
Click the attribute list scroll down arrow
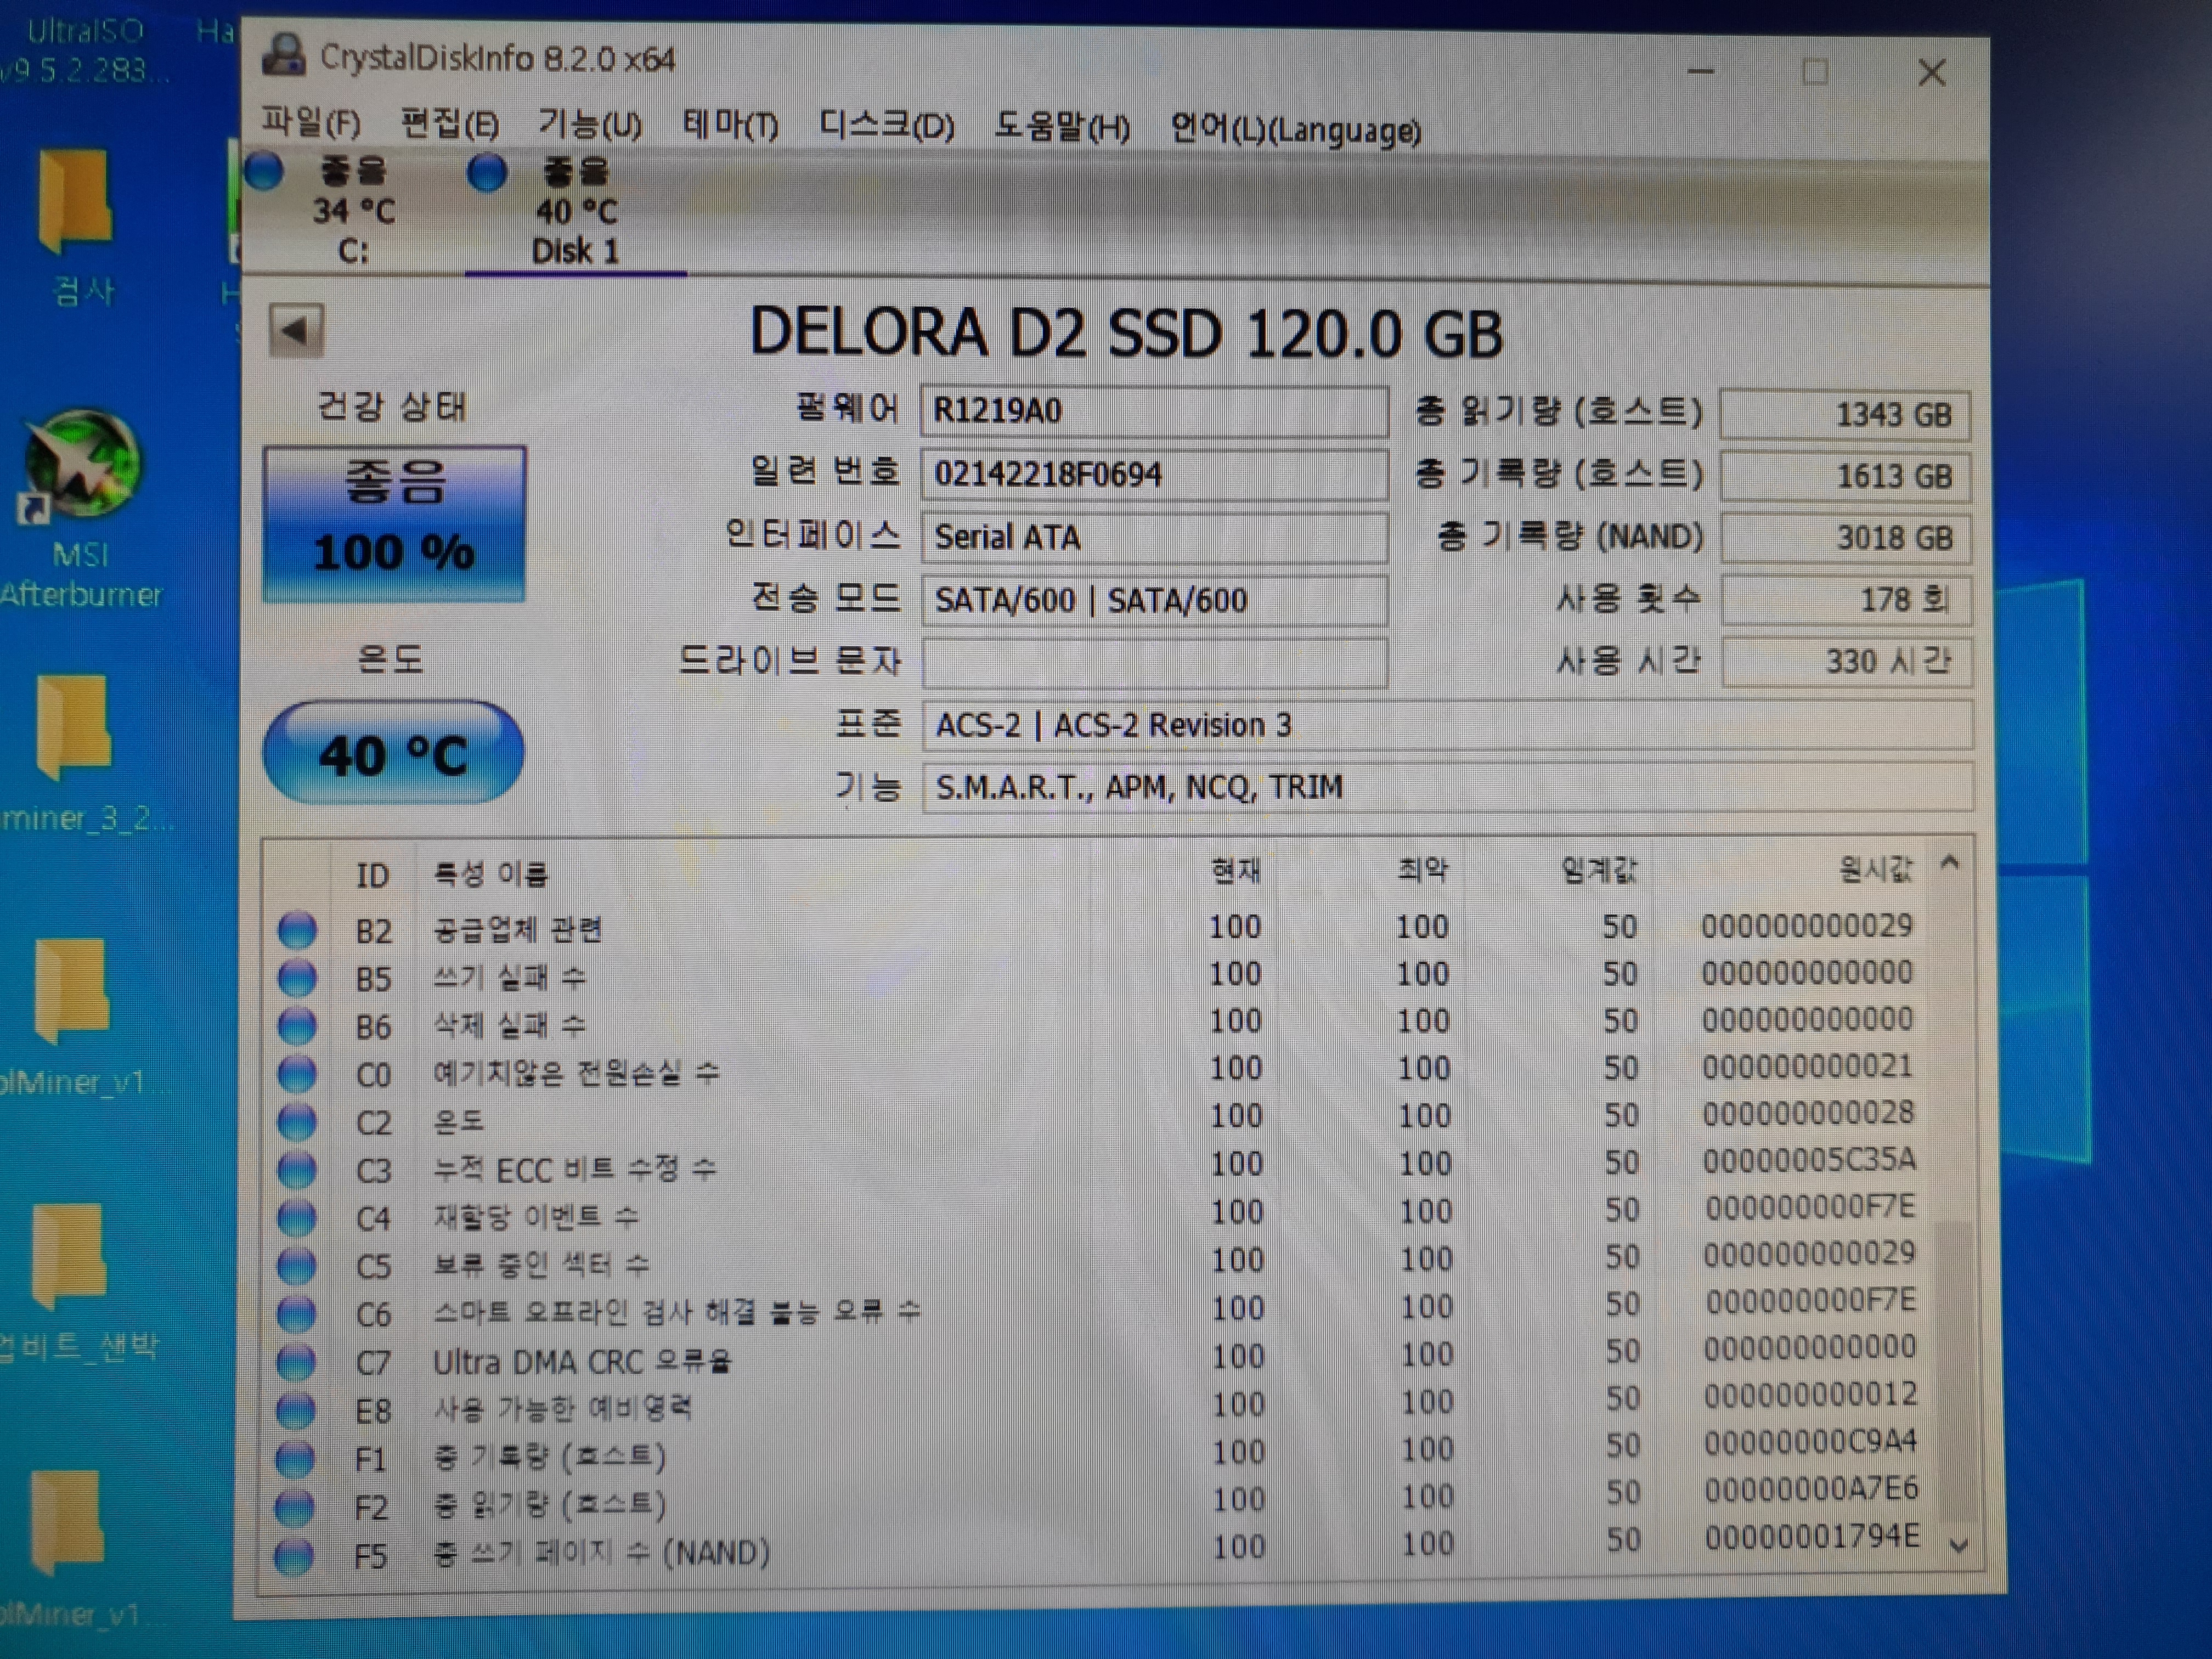tap(1959, 1545)
